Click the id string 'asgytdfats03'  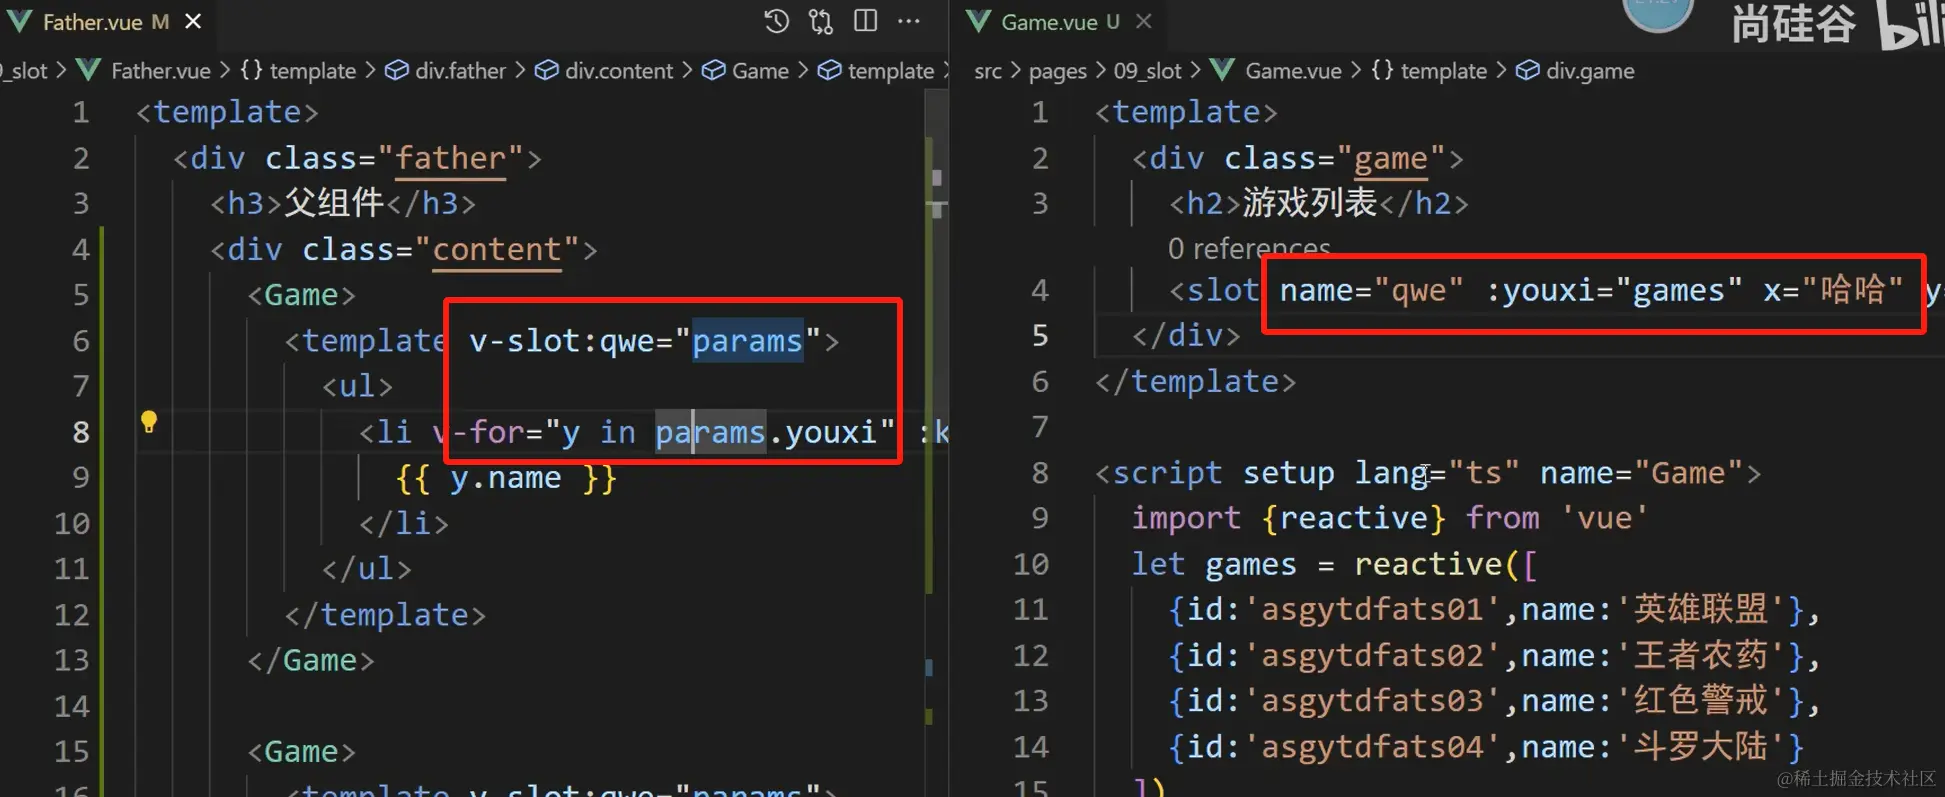[1372, 700]
